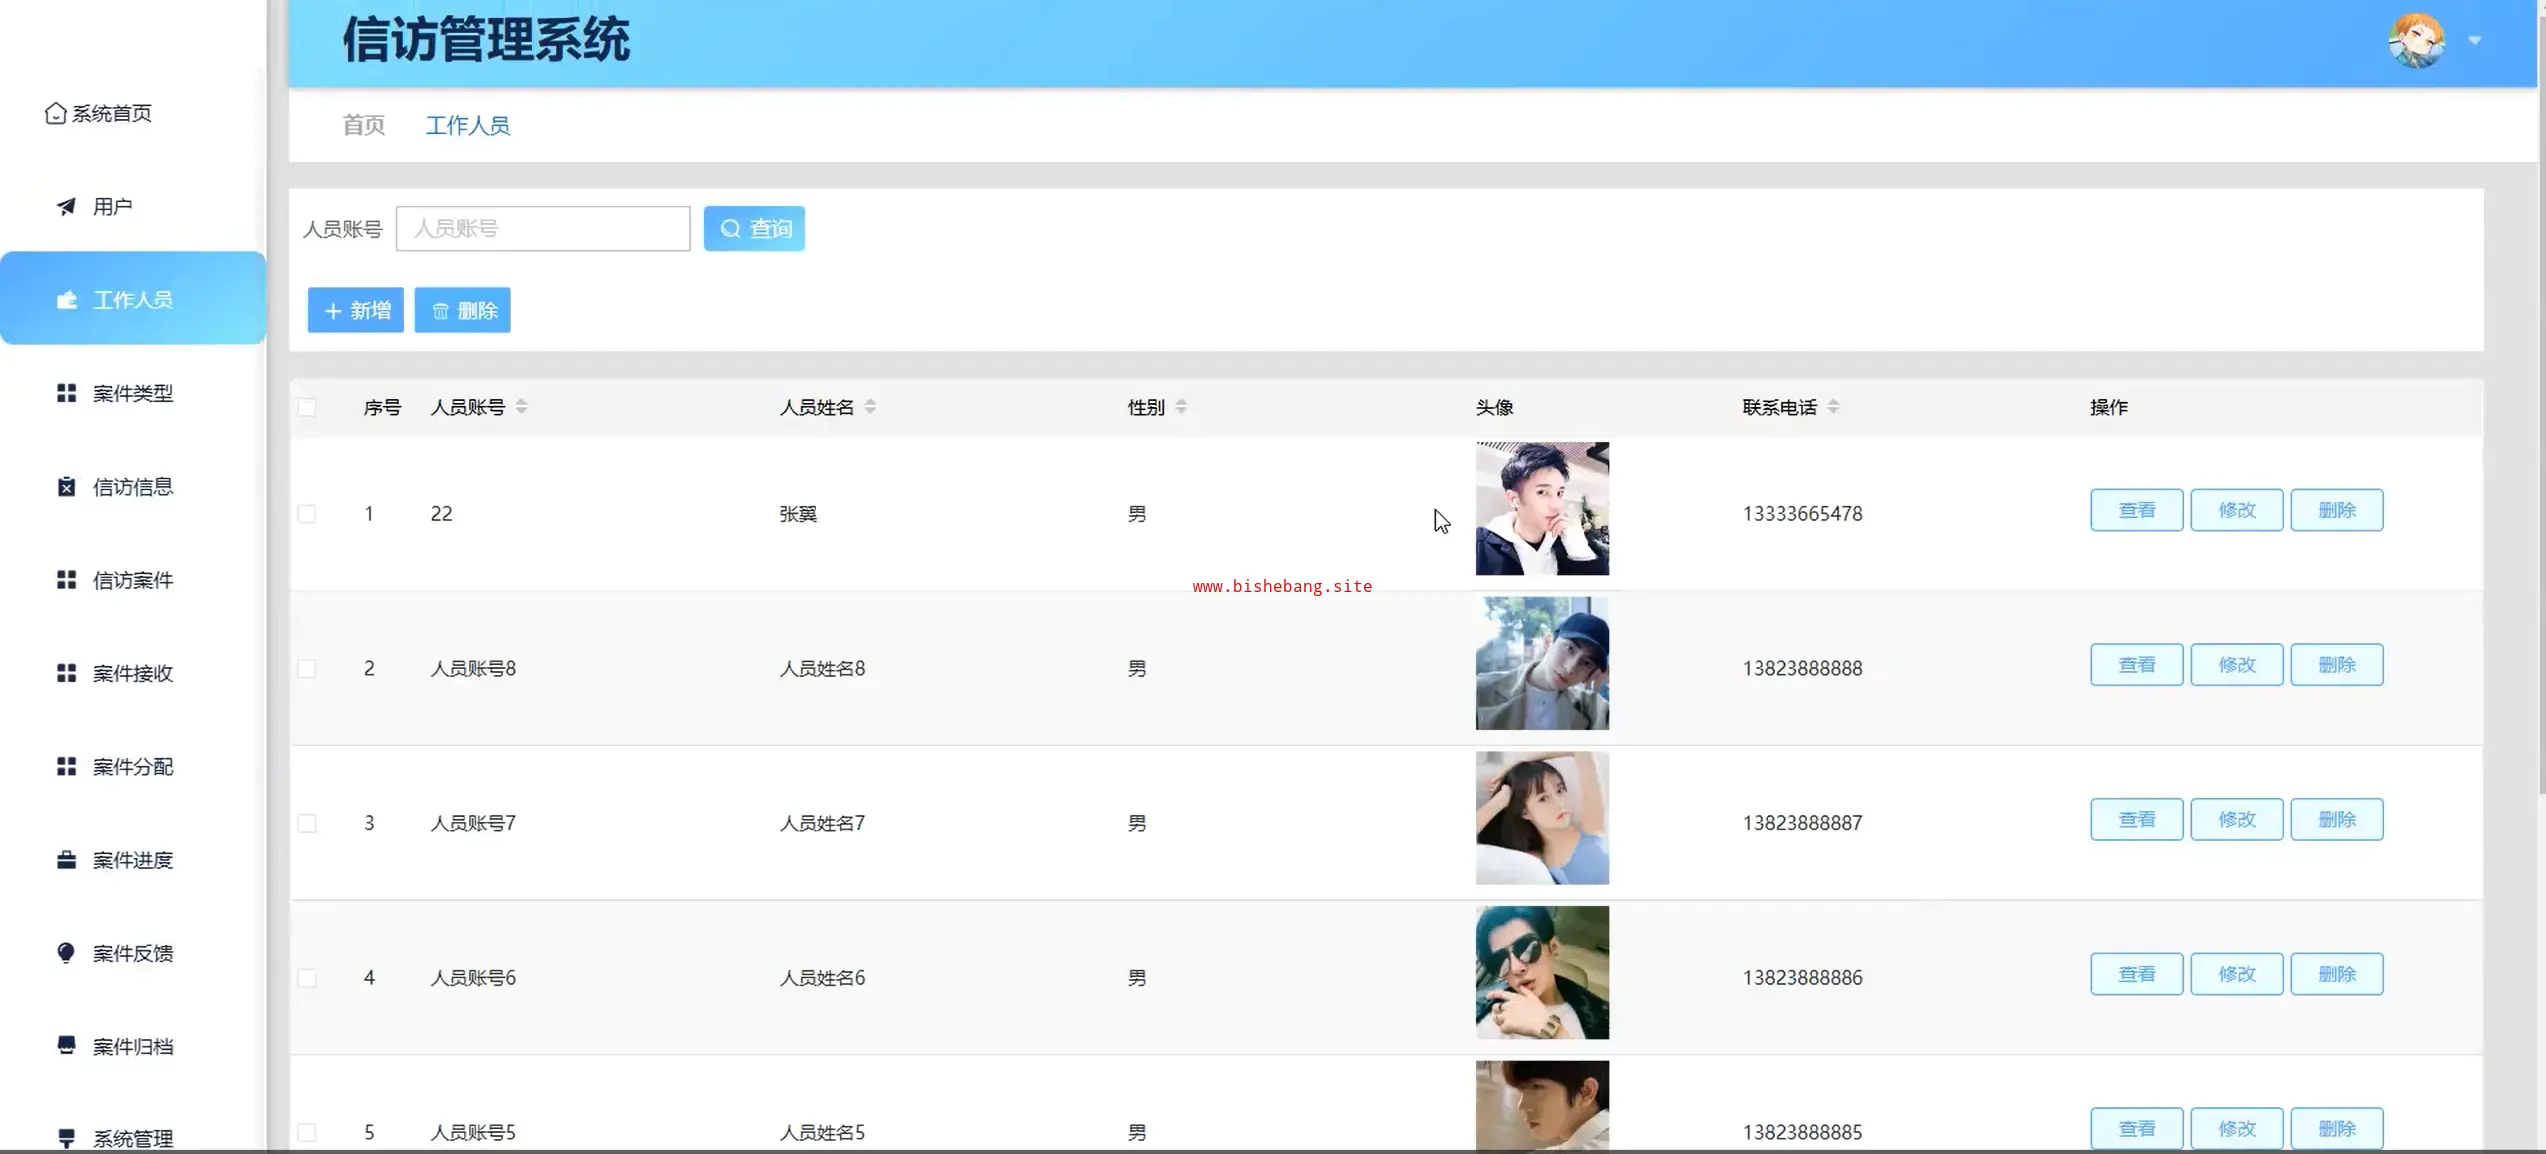Go to the 首页 breadcrumb tab
The image size is (2546, 1154).
(x=363, y=125)
